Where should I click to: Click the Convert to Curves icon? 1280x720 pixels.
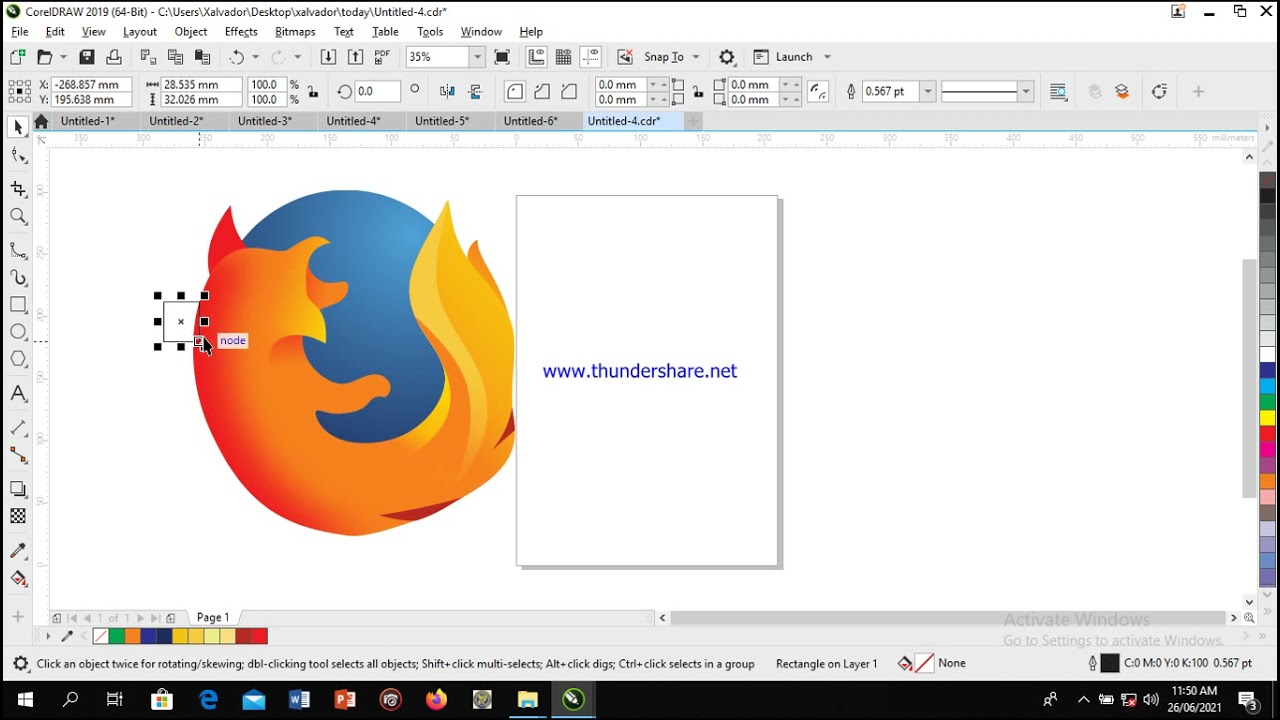pyautogui.click(x=1159, y=92)
